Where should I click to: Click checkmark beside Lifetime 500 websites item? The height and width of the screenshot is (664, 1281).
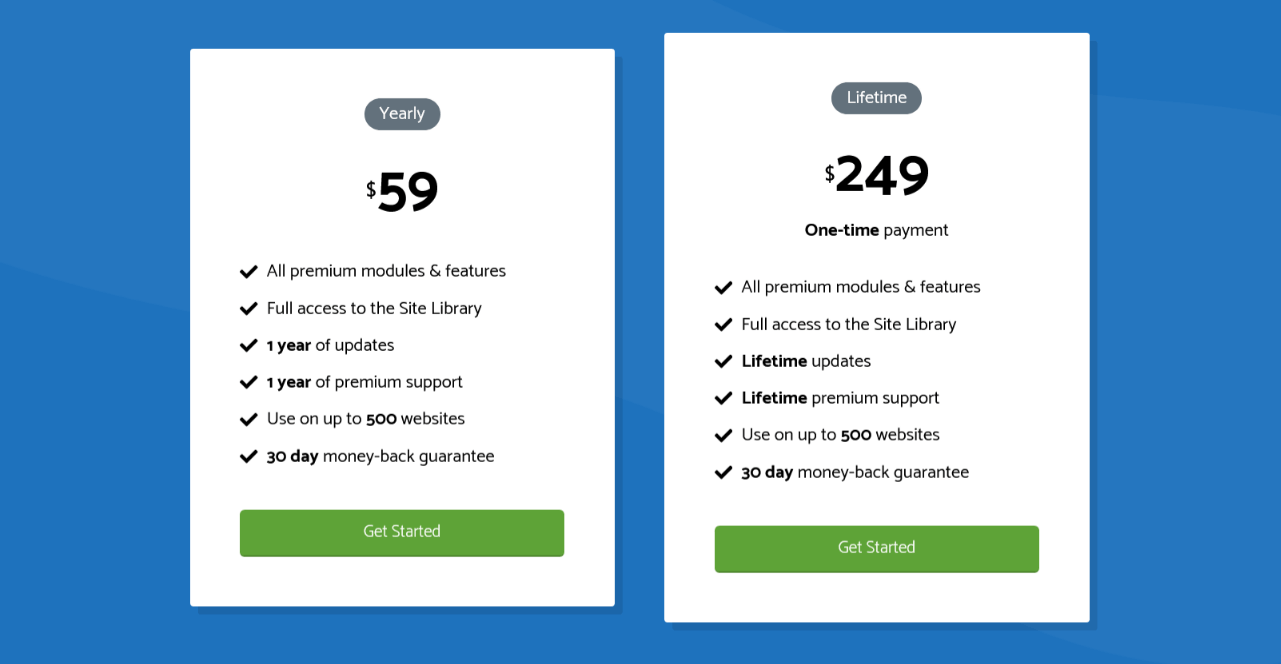[724, 436]
